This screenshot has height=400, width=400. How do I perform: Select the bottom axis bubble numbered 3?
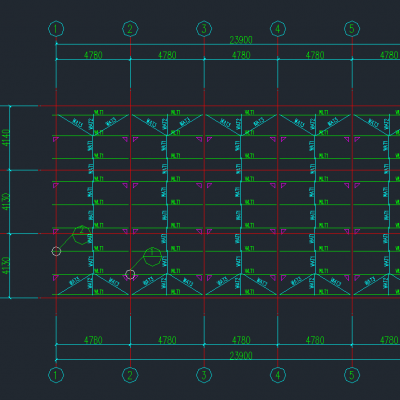(204, 375)
